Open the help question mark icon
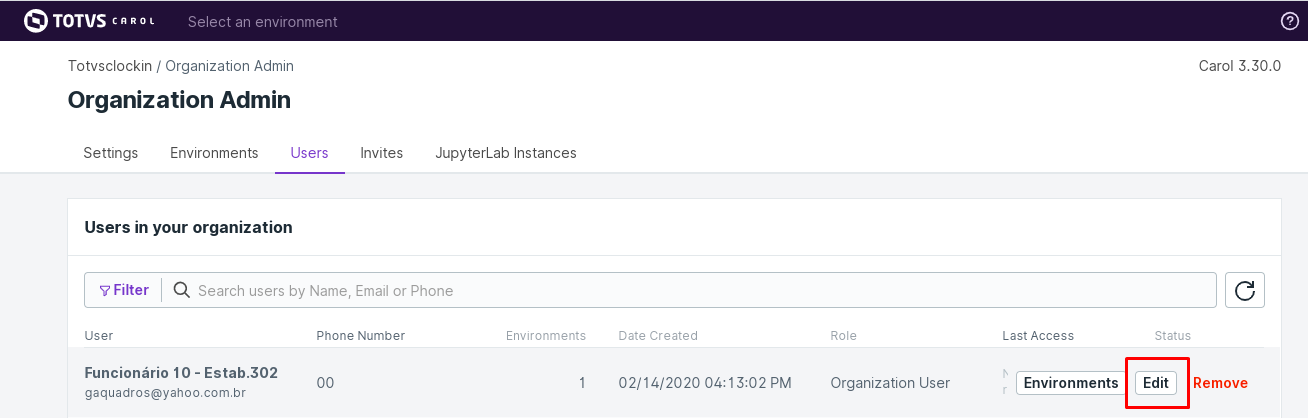Image resolution: width=1308 pixels, height=418 pixels. pyautogui.click(x=1289, y=21)
